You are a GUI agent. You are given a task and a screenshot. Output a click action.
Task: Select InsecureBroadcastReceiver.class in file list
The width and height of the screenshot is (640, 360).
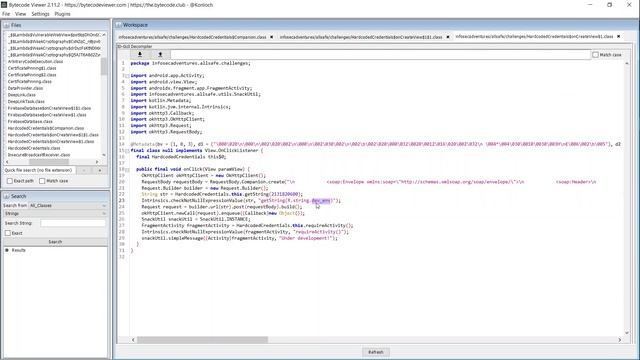click(x=39, y=155)
